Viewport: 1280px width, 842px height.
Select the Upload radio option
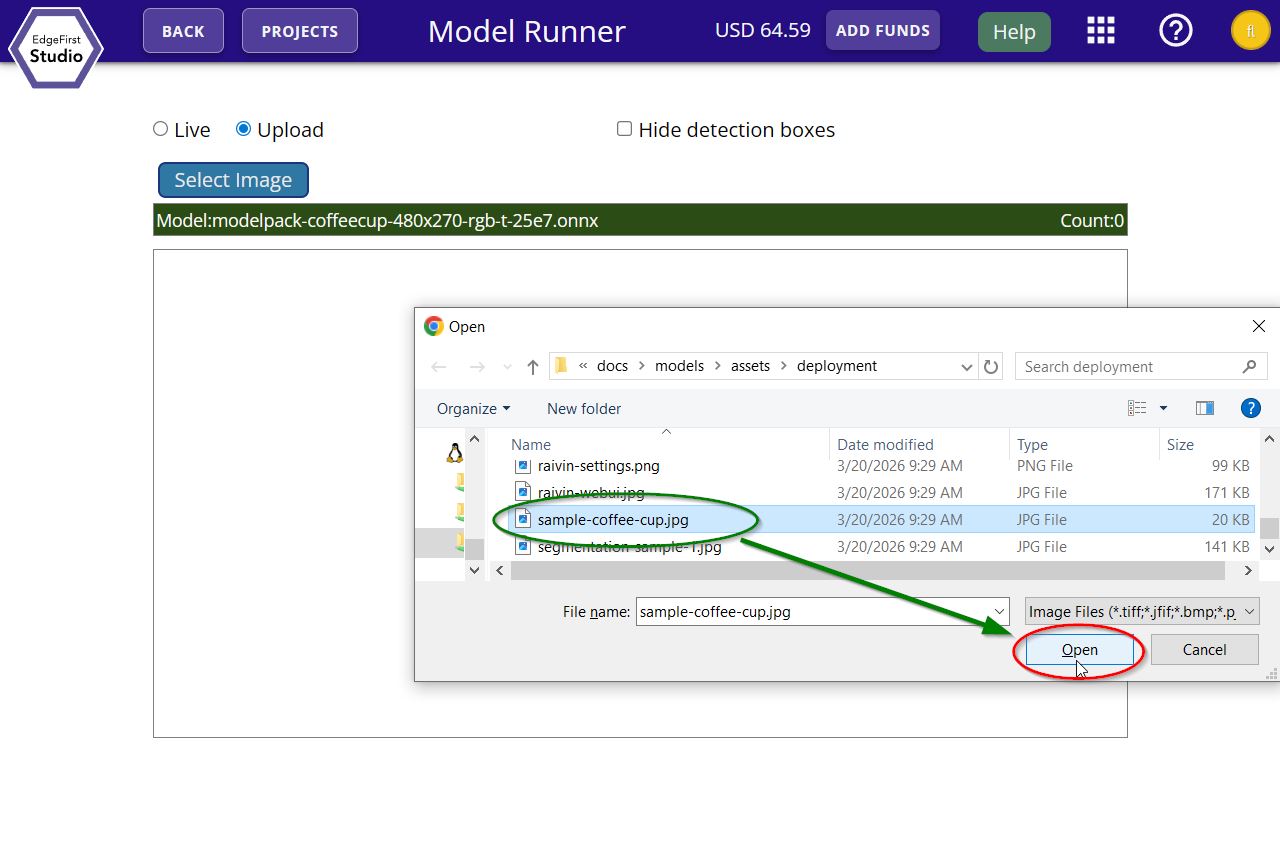pos(243,129)
